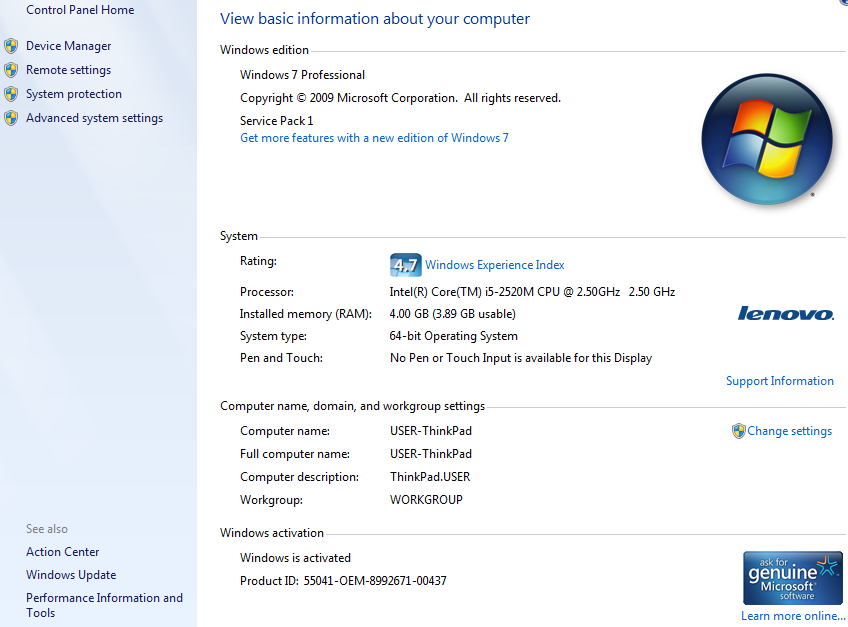Viewport: 848px width, 627px height.
Task: Click the 'Rating:' label
Action: point(259,261)
